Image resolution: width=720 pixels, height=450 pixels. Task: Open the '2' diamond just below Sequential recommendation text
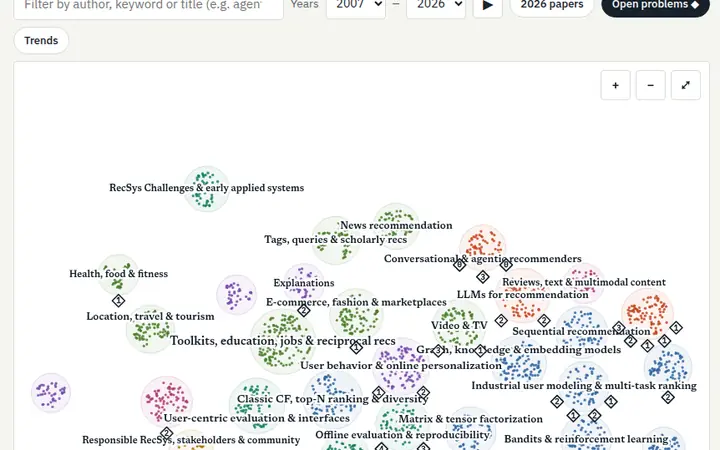[x=630, y=341]
